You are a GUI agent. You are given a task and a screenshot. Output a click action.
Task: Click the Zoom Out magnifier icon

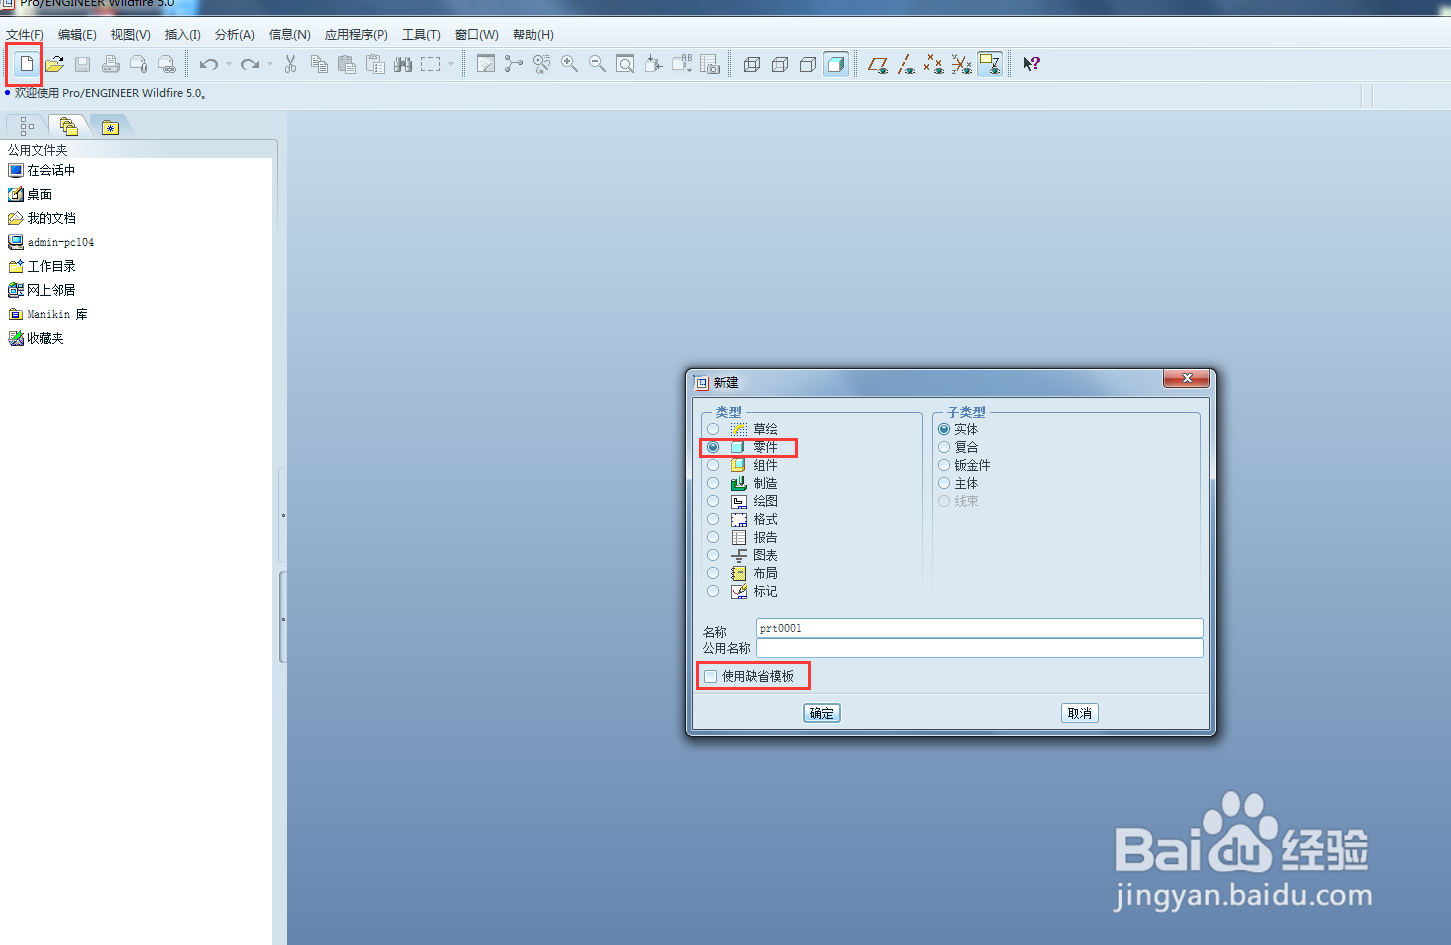tap(597, 64)
